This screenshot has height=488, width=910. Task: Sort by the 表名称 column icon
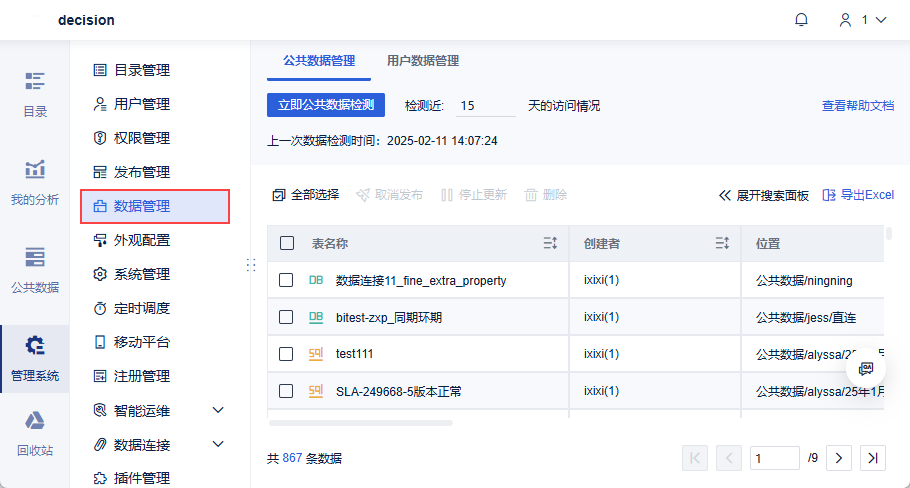coord(549,243)
